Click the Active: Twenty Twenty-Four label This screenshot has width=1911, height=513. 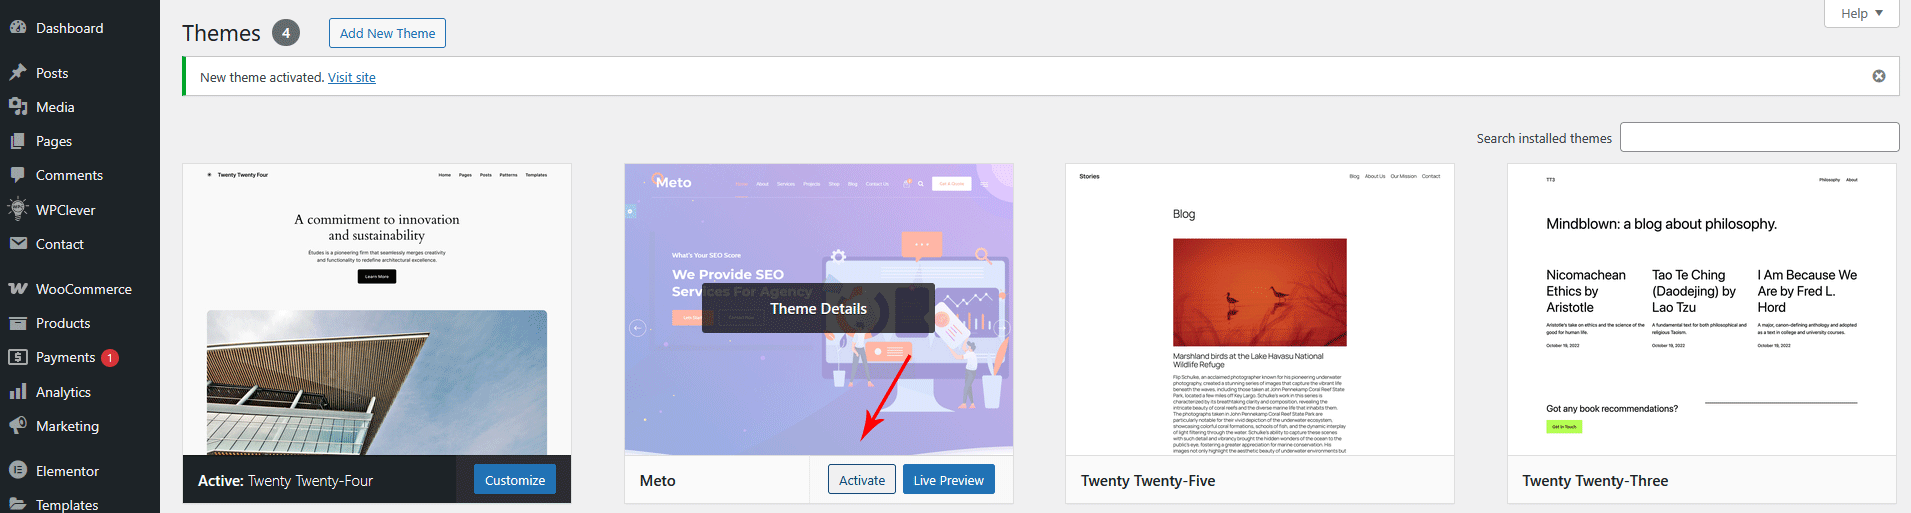[285, 481]
